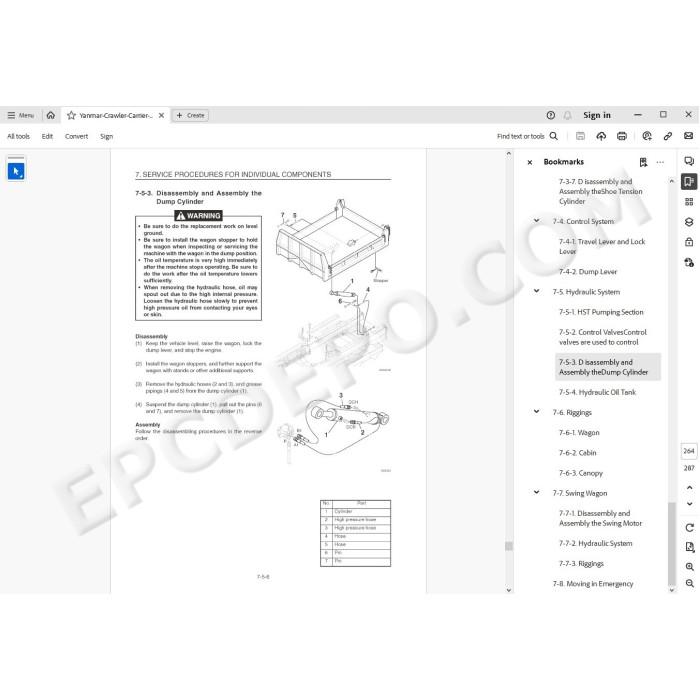The image size is (700, 700).
Task: Open the page thumbnails grid icon
Action: tap(689, 202)
